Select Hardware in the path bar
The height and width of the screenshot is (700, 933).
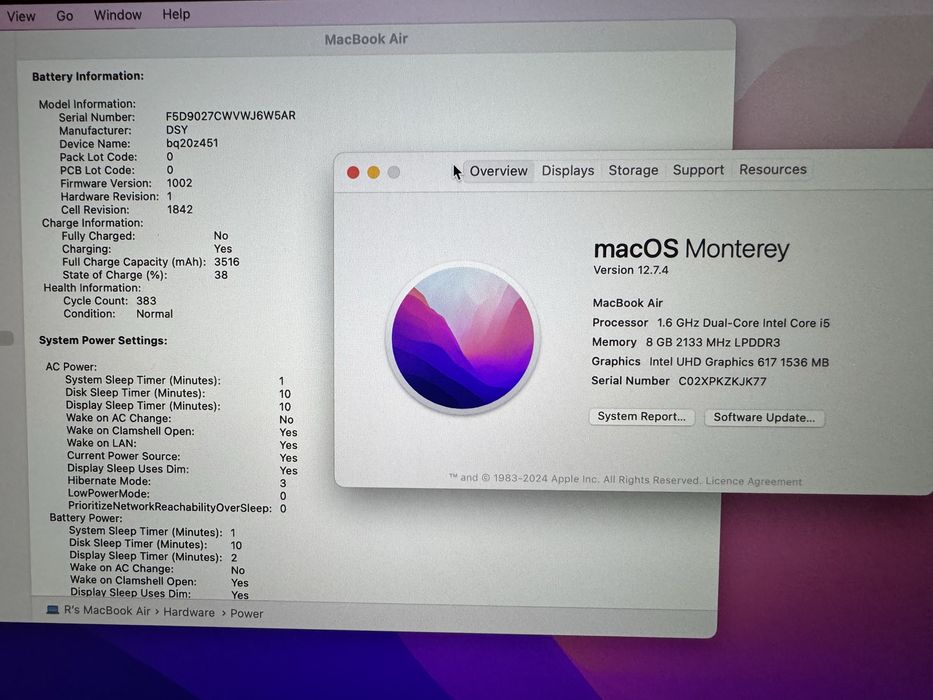(x=189, y=612)
